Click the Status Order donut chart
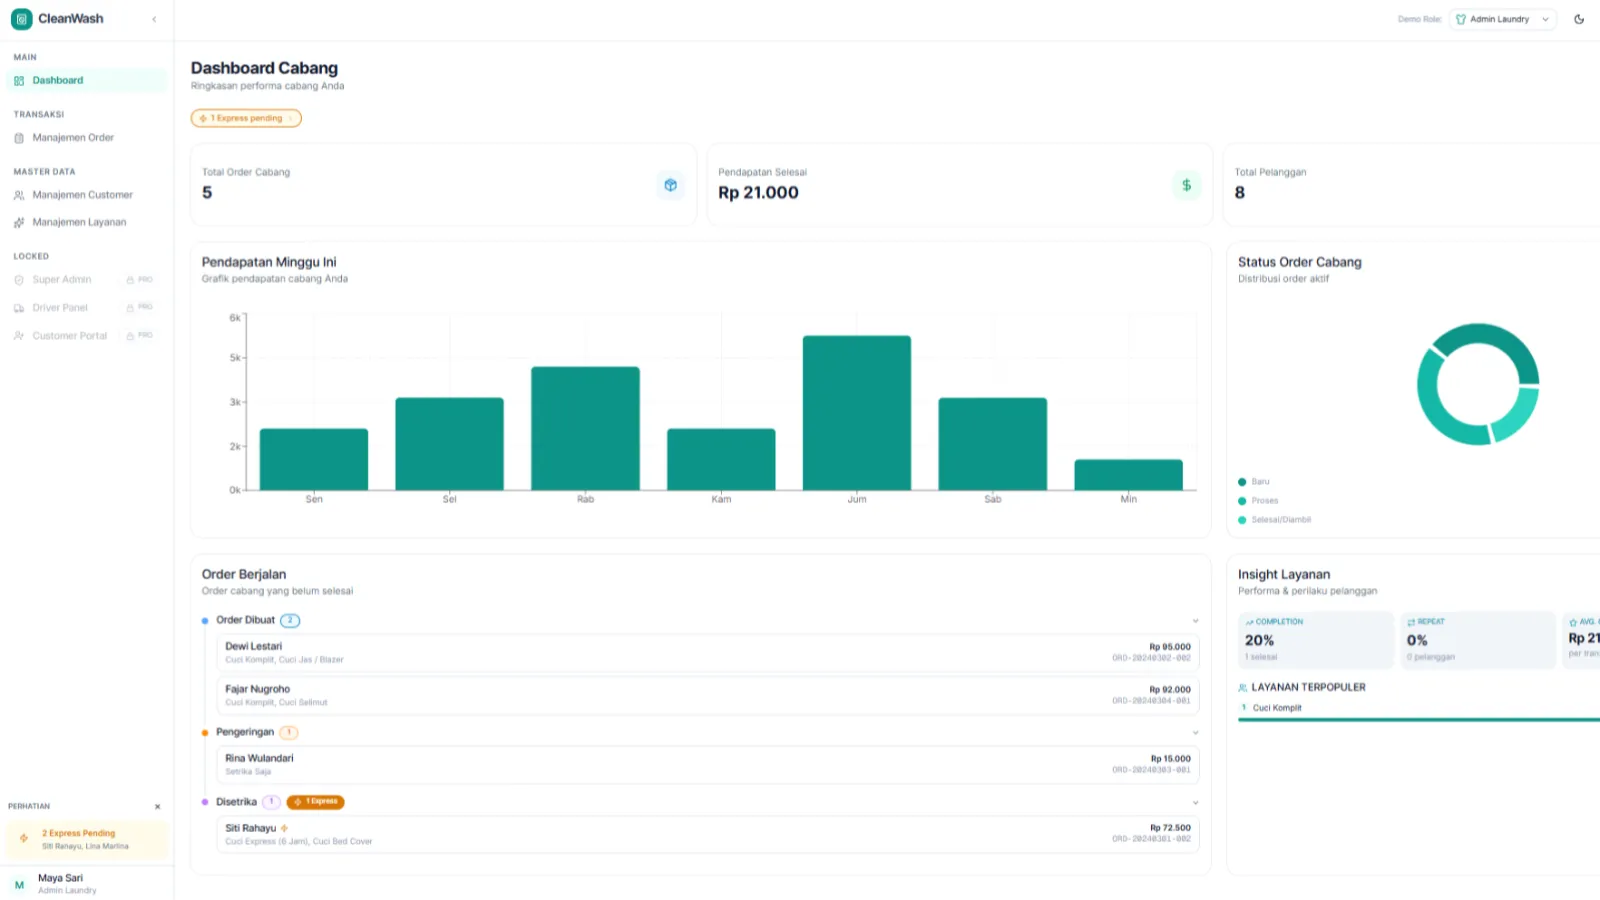1600x900 pixels. 1478,384
